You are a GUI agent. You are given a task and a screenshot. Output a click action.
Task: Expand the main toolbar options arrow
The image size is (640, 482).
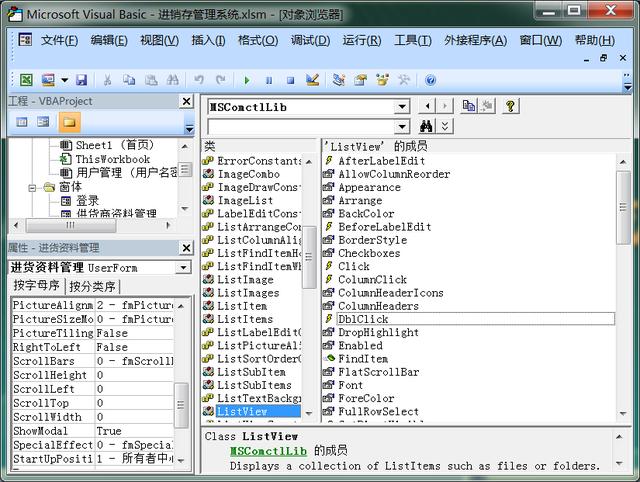627,83
